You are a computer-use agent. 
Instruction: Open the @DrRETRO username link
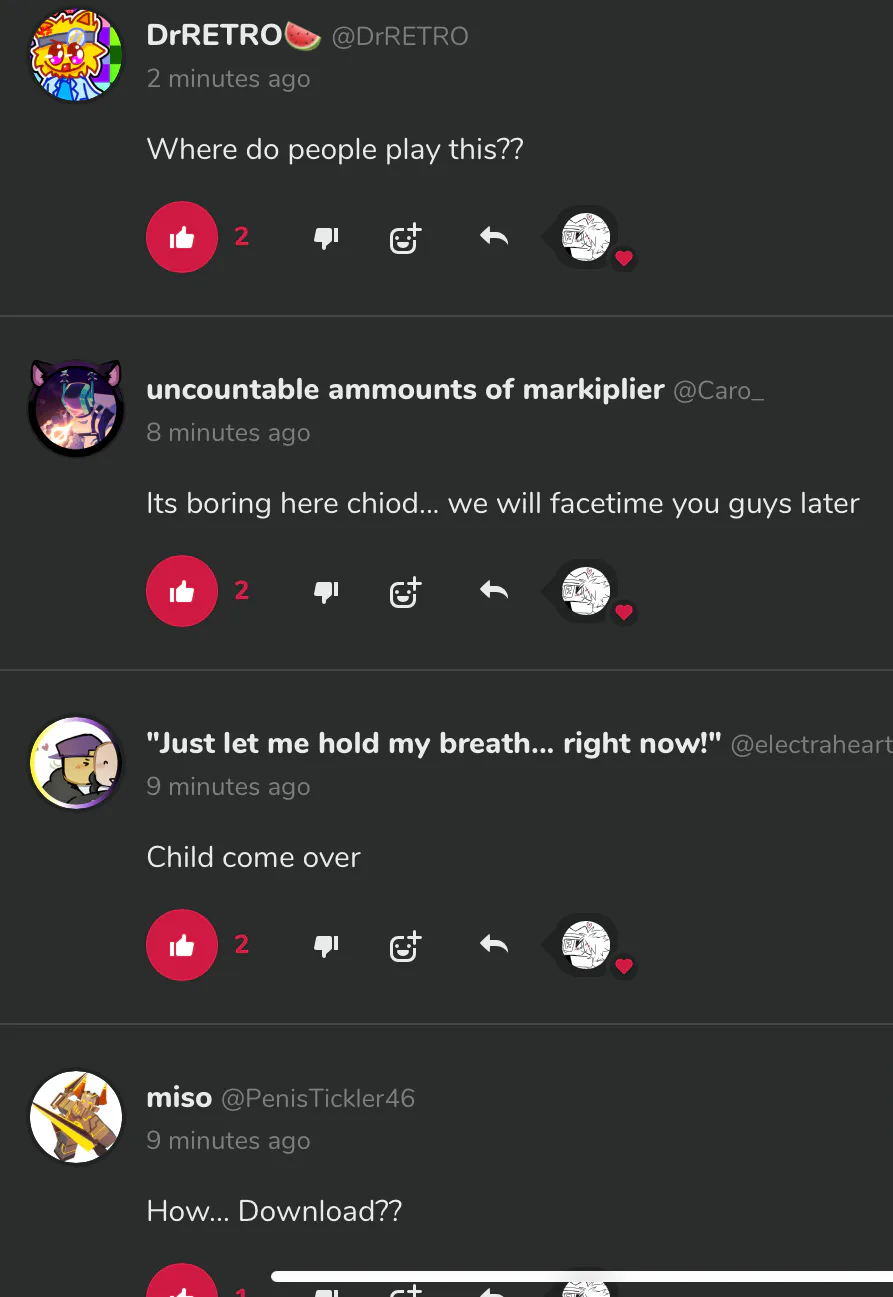(x=400, y=36)
